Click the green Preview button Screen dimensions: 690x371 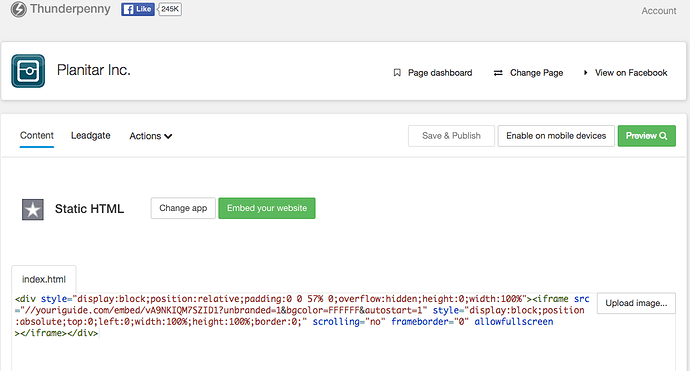[x=646, y=136]
